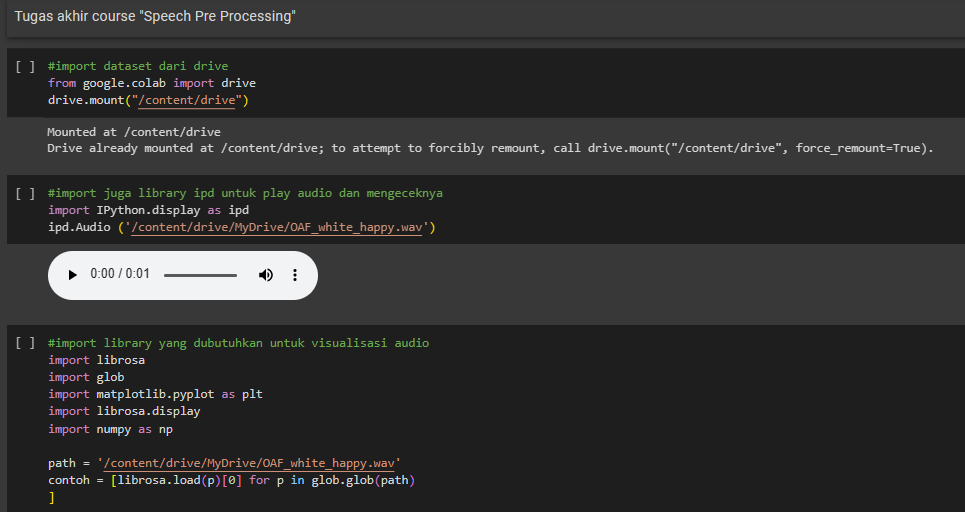Viewport: 965px width, 512px height.
Task: Click the "import IPython.display as ipd" line
Action: (148, 211)
